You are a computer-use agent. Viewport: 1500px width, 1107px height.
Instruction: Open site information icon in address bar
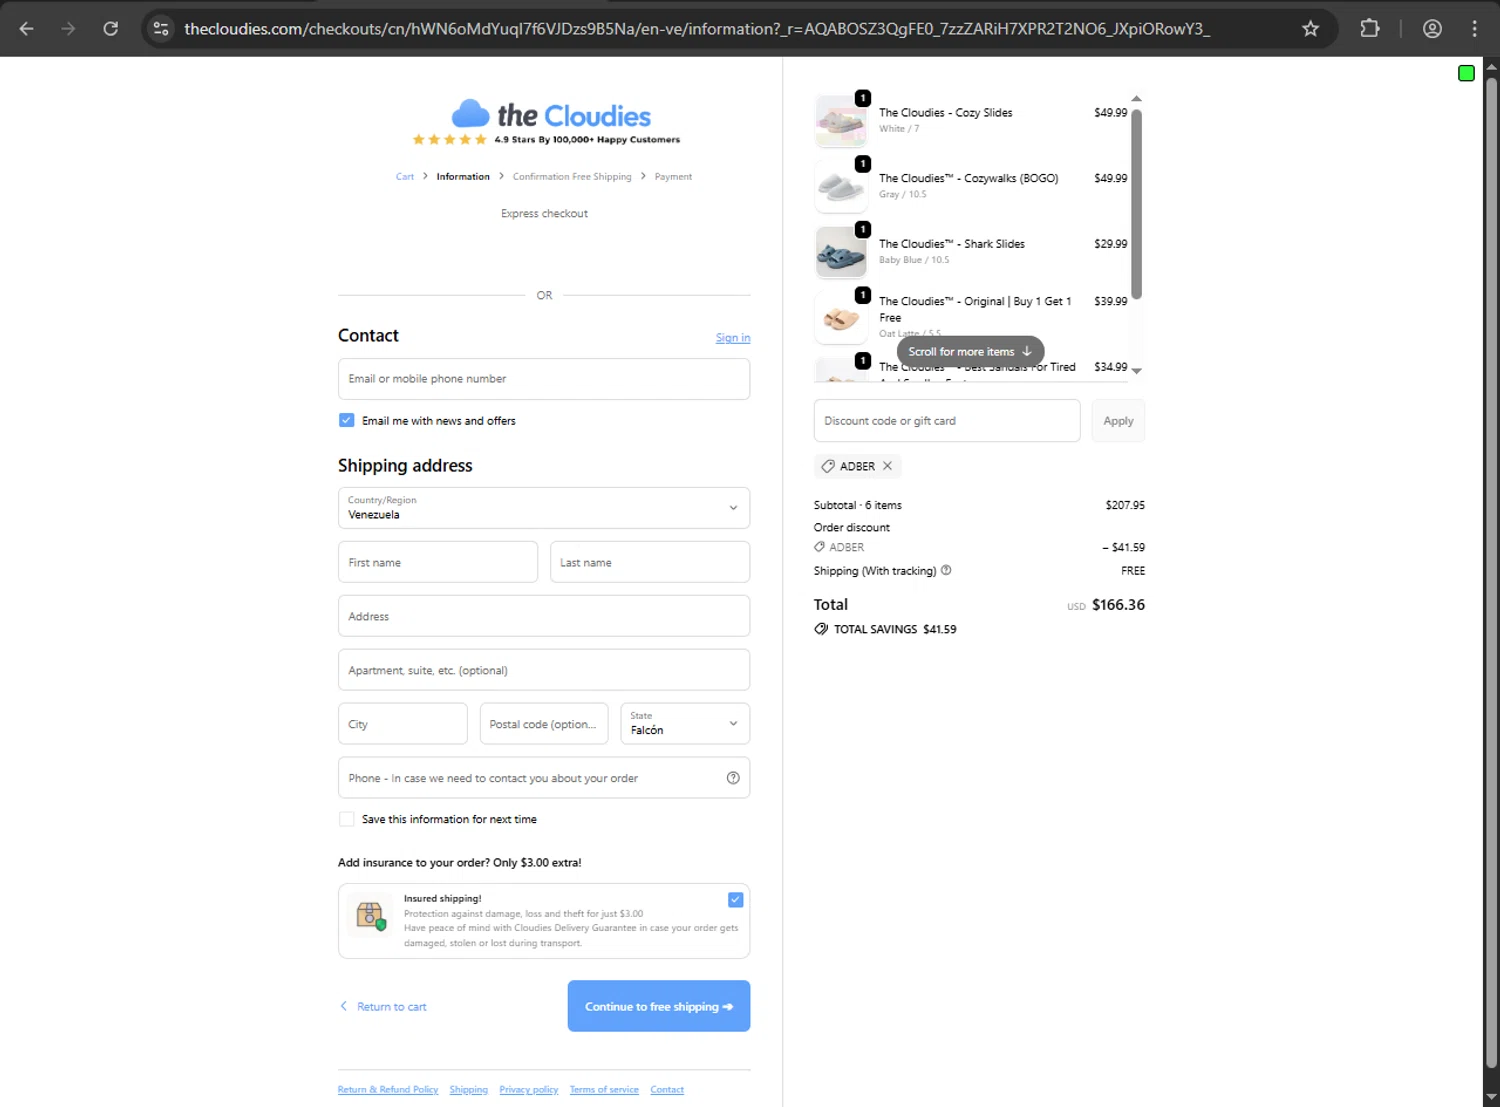coord(161,29)
